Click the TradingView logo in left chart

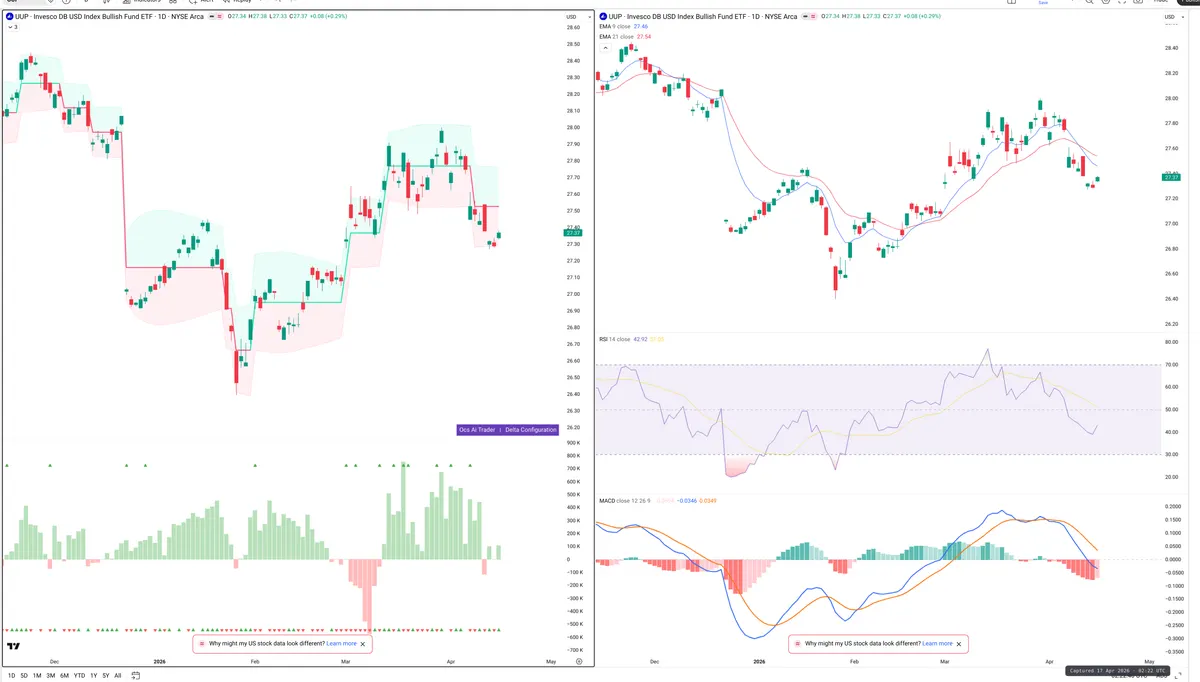click(x=13, y=646)
